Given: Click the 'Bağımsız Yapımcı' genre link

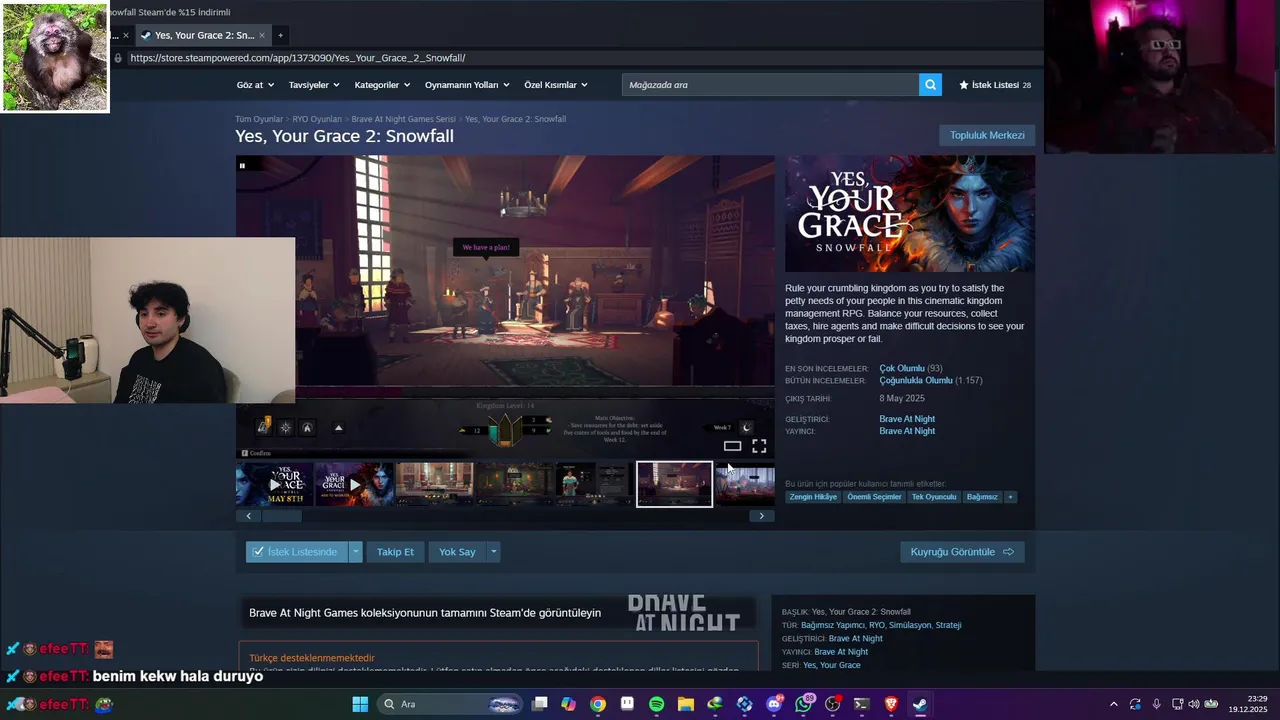Looking at the screenshot, I should [833, 625].
